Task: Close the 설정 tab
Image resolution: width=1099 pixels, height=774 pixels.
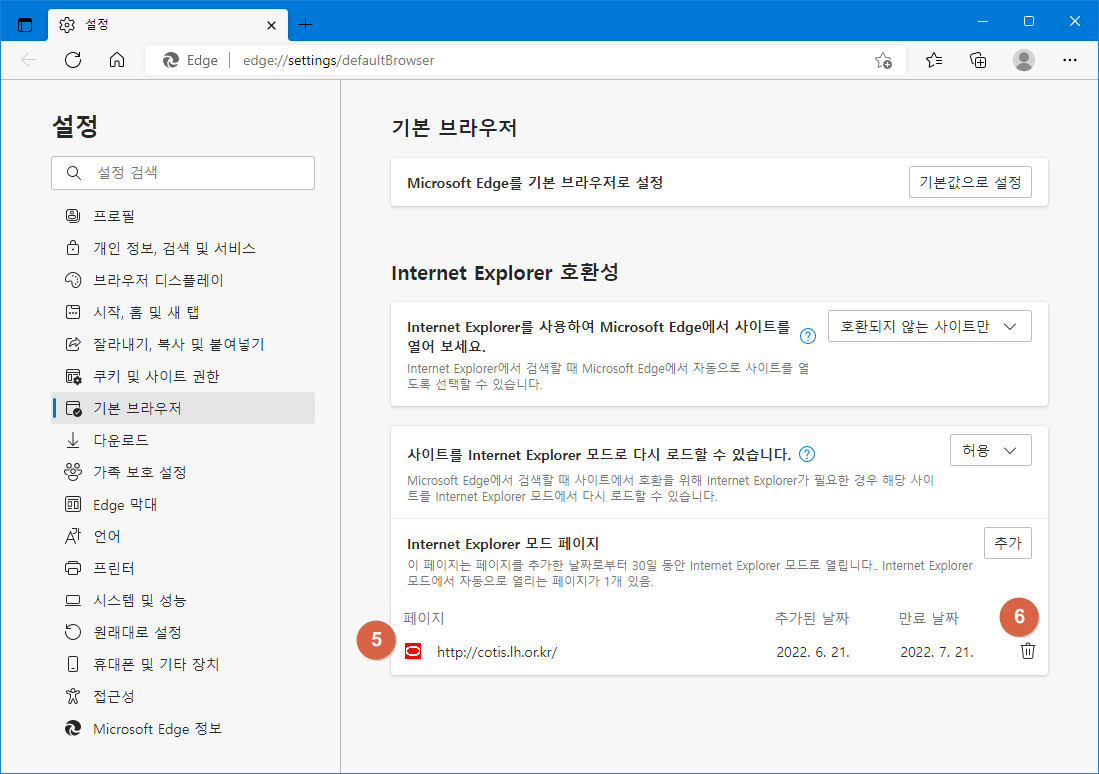Action: pyautogui.click(x=271, y=25)
